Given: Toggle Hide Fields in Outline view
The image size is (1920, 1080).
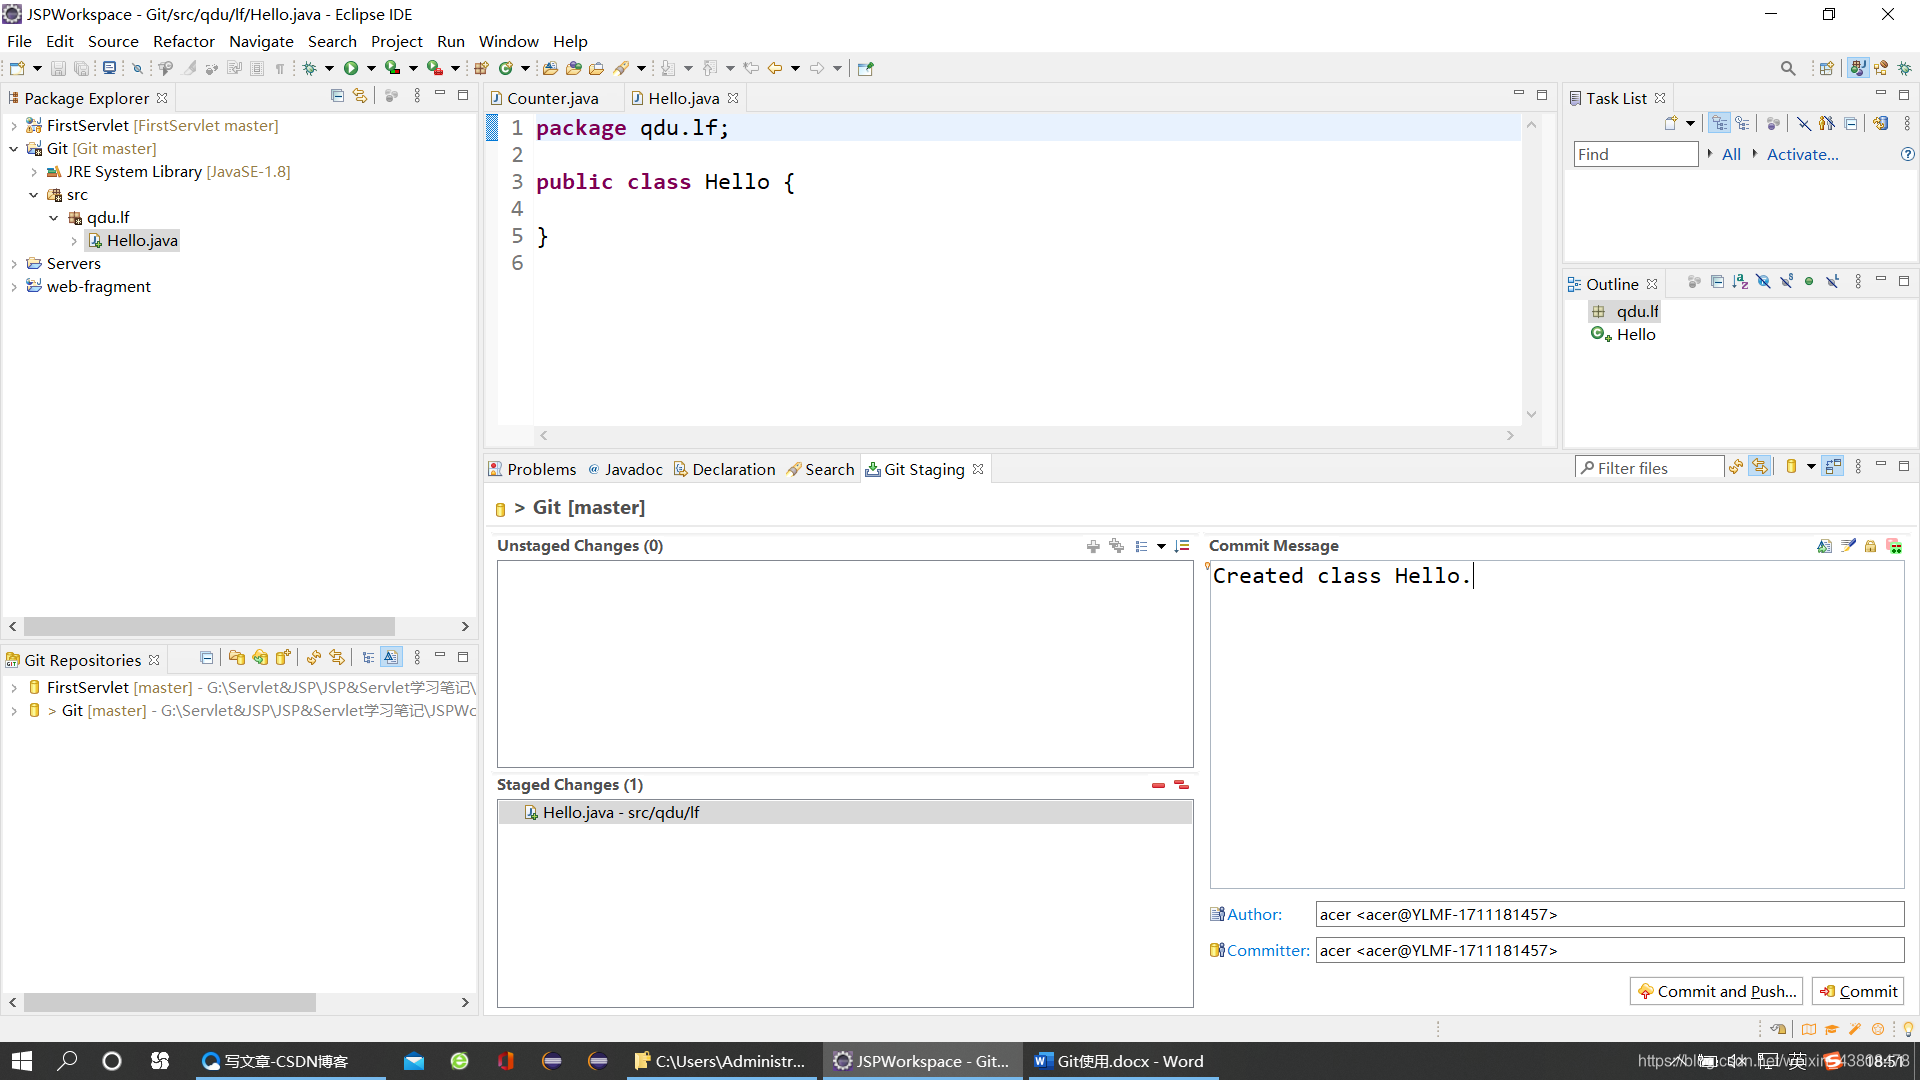Looking at the screenshot, I should coord(1763,282).
